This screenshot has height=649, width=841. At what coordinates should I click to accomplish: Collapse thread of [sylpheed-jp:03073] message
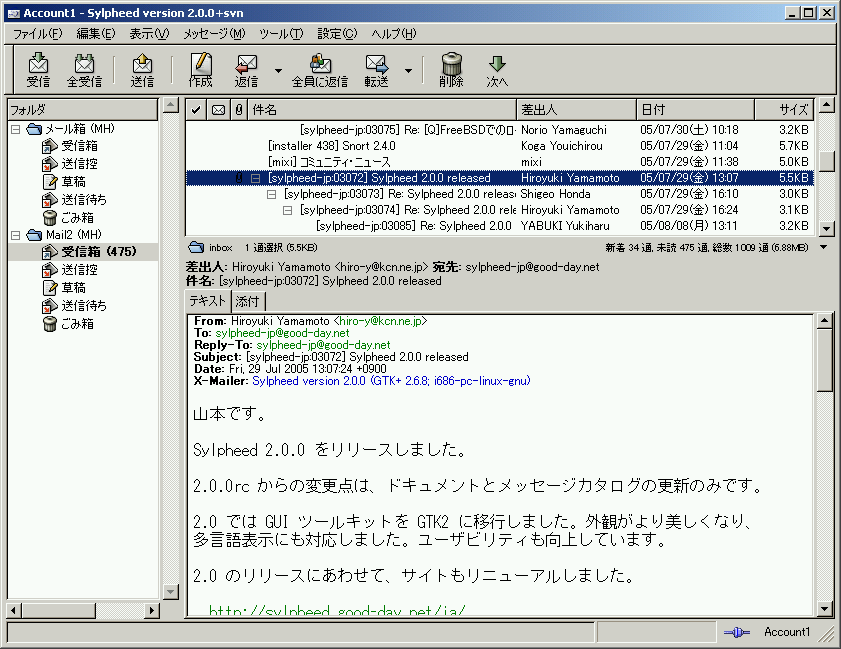coord(272,194)
